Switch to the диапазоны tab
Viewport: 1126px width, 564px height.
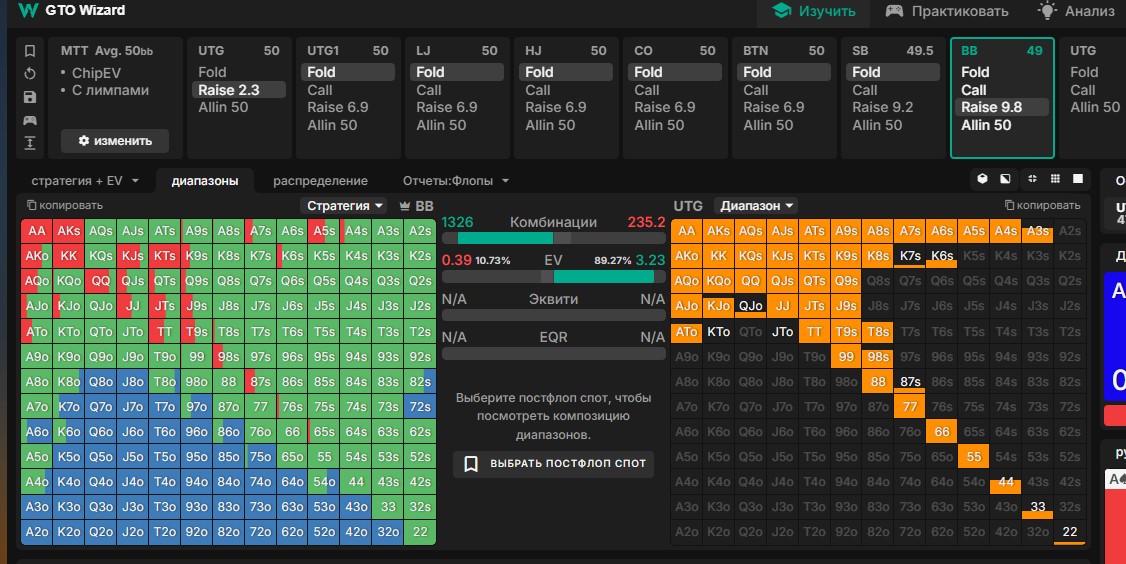pos(205,181)
